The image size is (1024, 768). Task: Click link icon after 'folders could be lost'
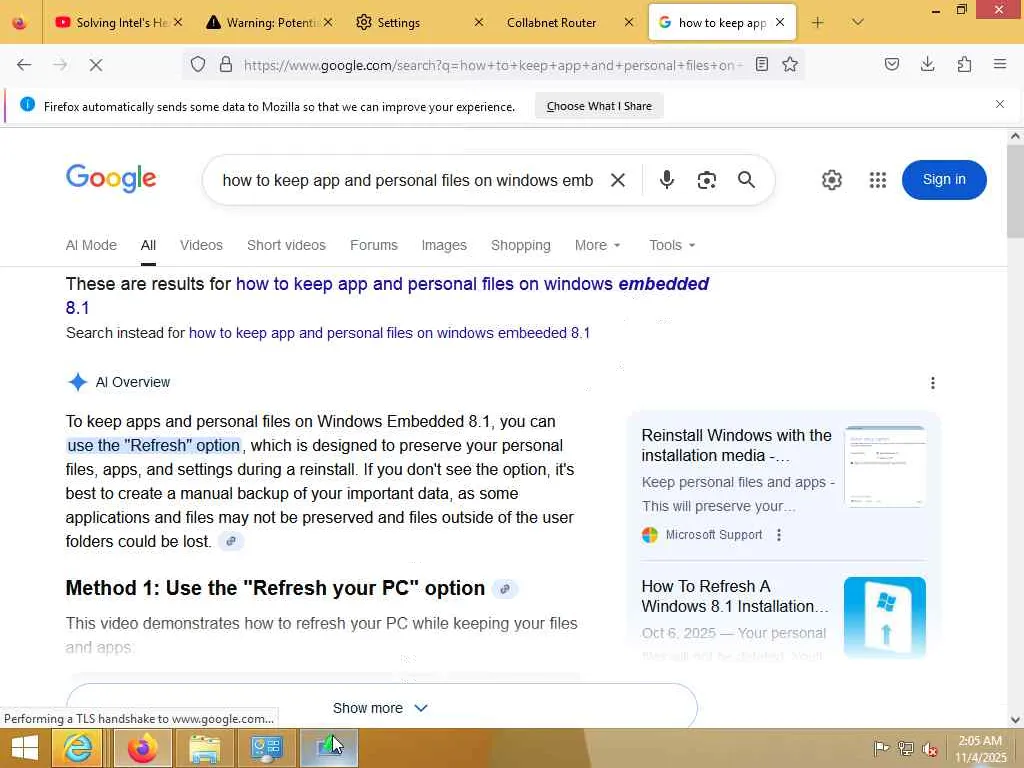(231, 541)
